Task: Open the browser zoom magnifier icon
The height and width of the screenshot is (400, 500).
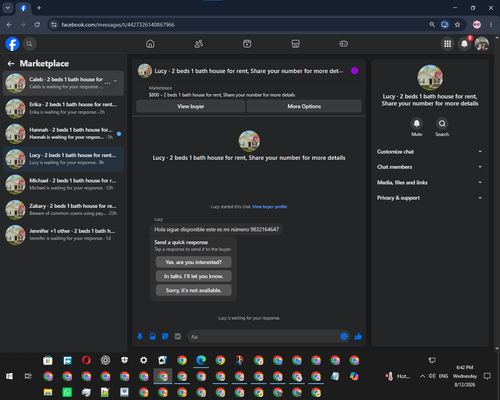Action: (x=432, y=25)
